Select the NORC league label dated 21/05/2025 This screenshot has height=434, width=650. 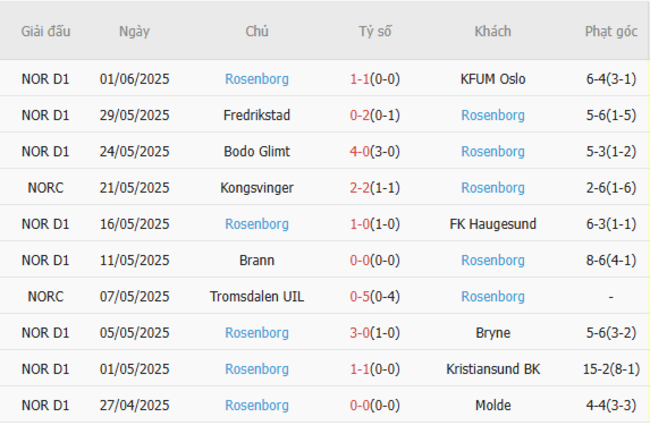(46, 188)
